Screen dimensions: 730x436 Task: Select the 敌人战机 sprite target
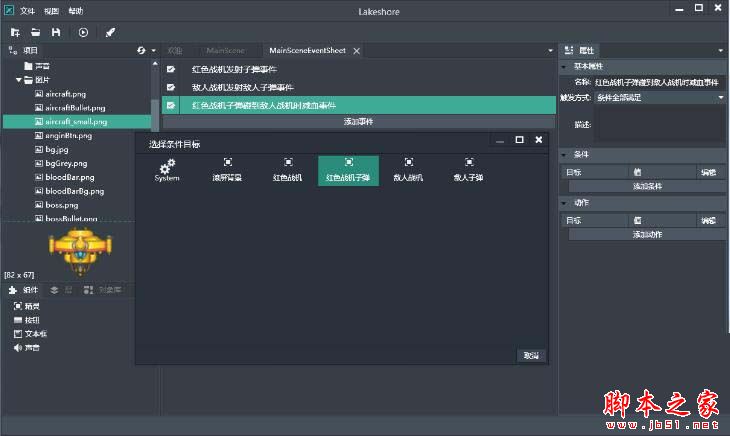pos(408,170)
